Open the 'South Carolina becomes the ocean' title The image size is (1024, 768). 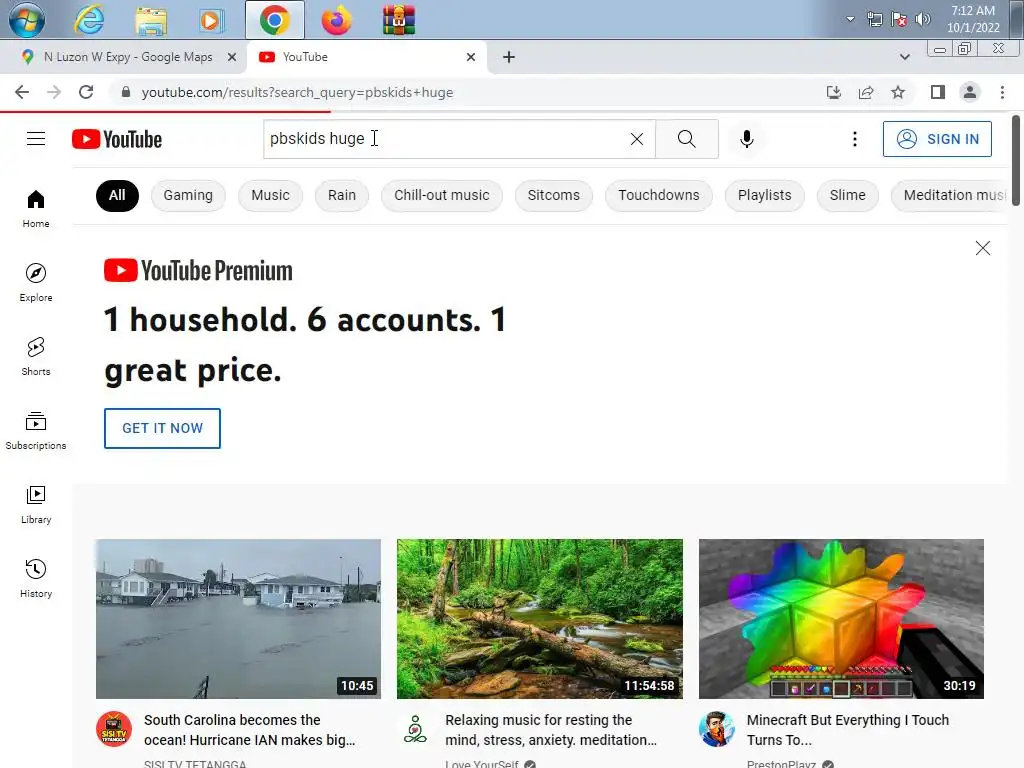point(249,729)
